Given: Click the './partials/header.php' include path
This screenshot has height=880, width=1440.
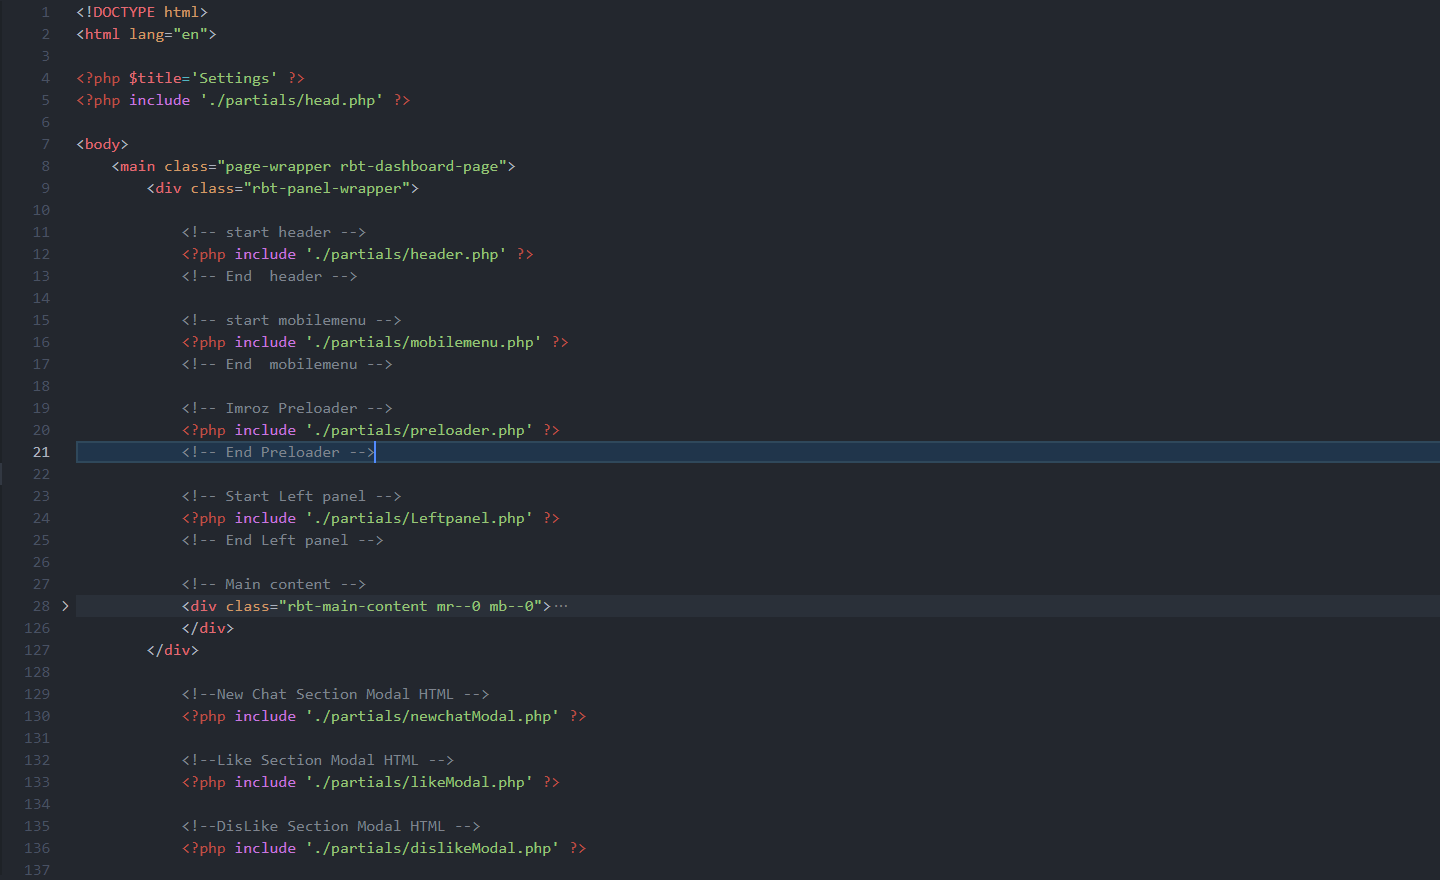Looking at the screenshot, I should pos(405,254).
